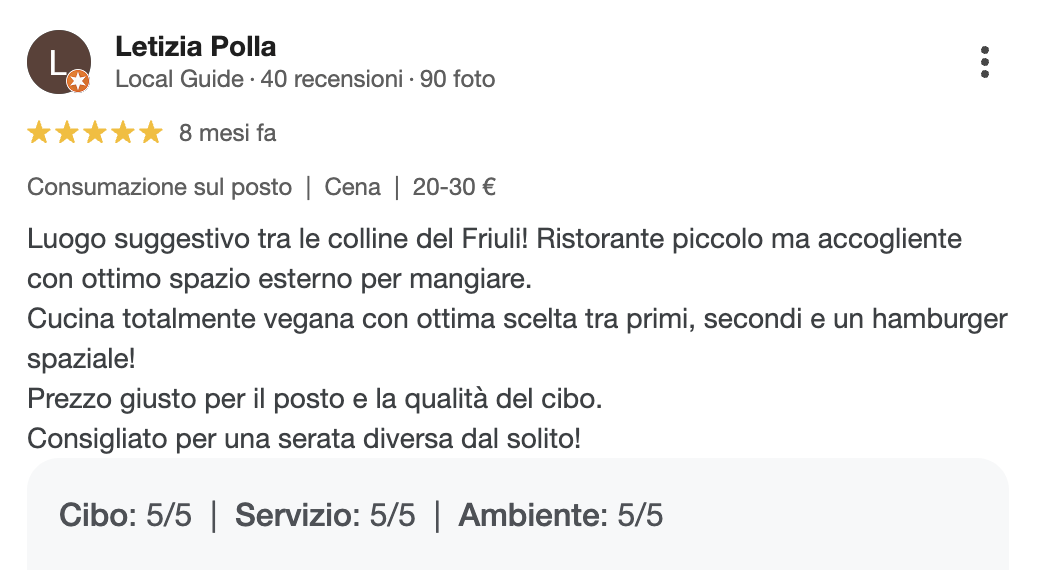Click Letizia Polla's profile avatar
The image size is (1037, 570).
pyautogui.click(x=58, y=62)
